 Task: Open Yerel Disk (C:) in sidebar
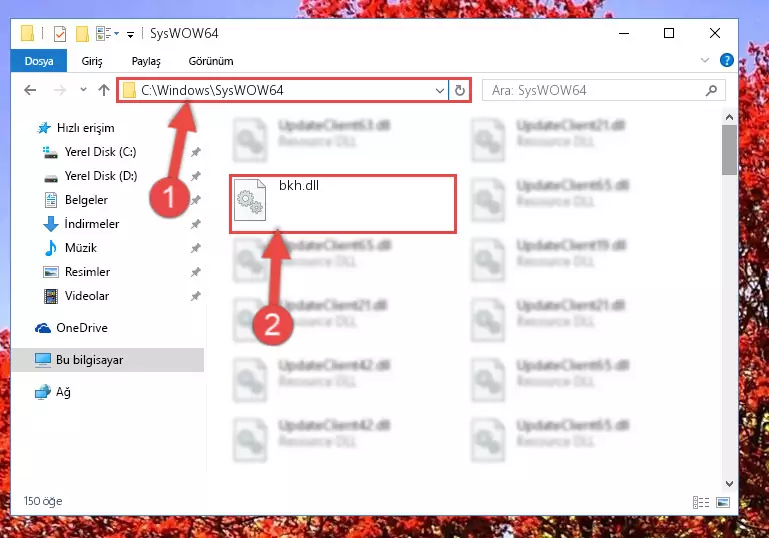(100, 152)
